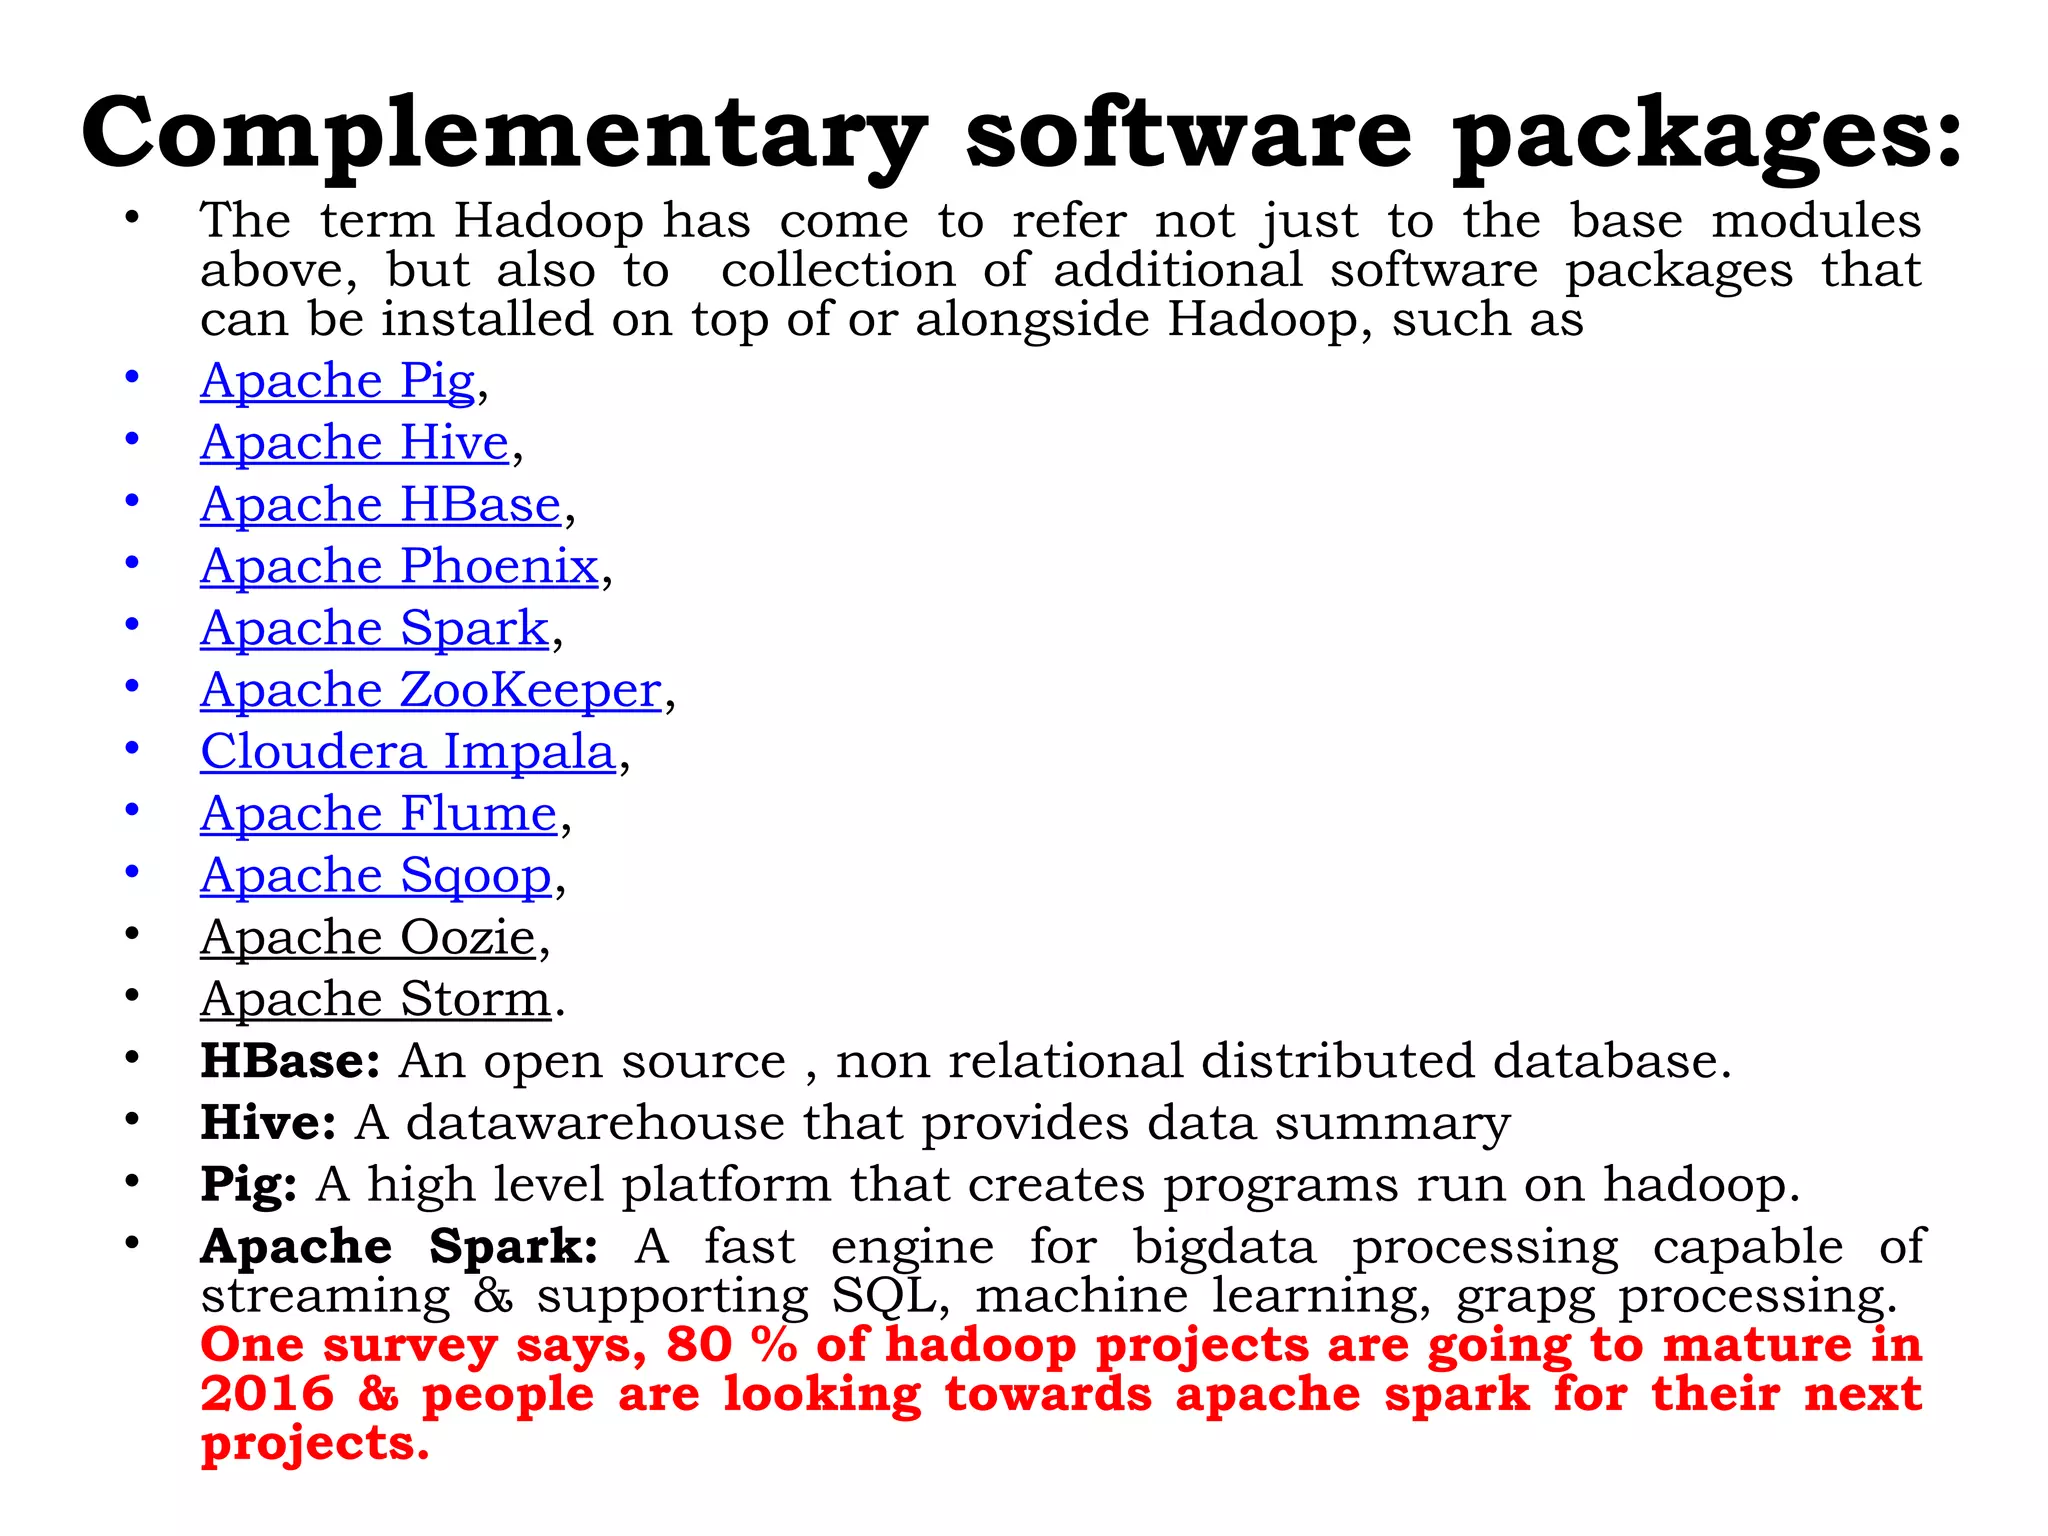Open the Apache Phoenix link

pyautogui.click(x=399, y=567)
